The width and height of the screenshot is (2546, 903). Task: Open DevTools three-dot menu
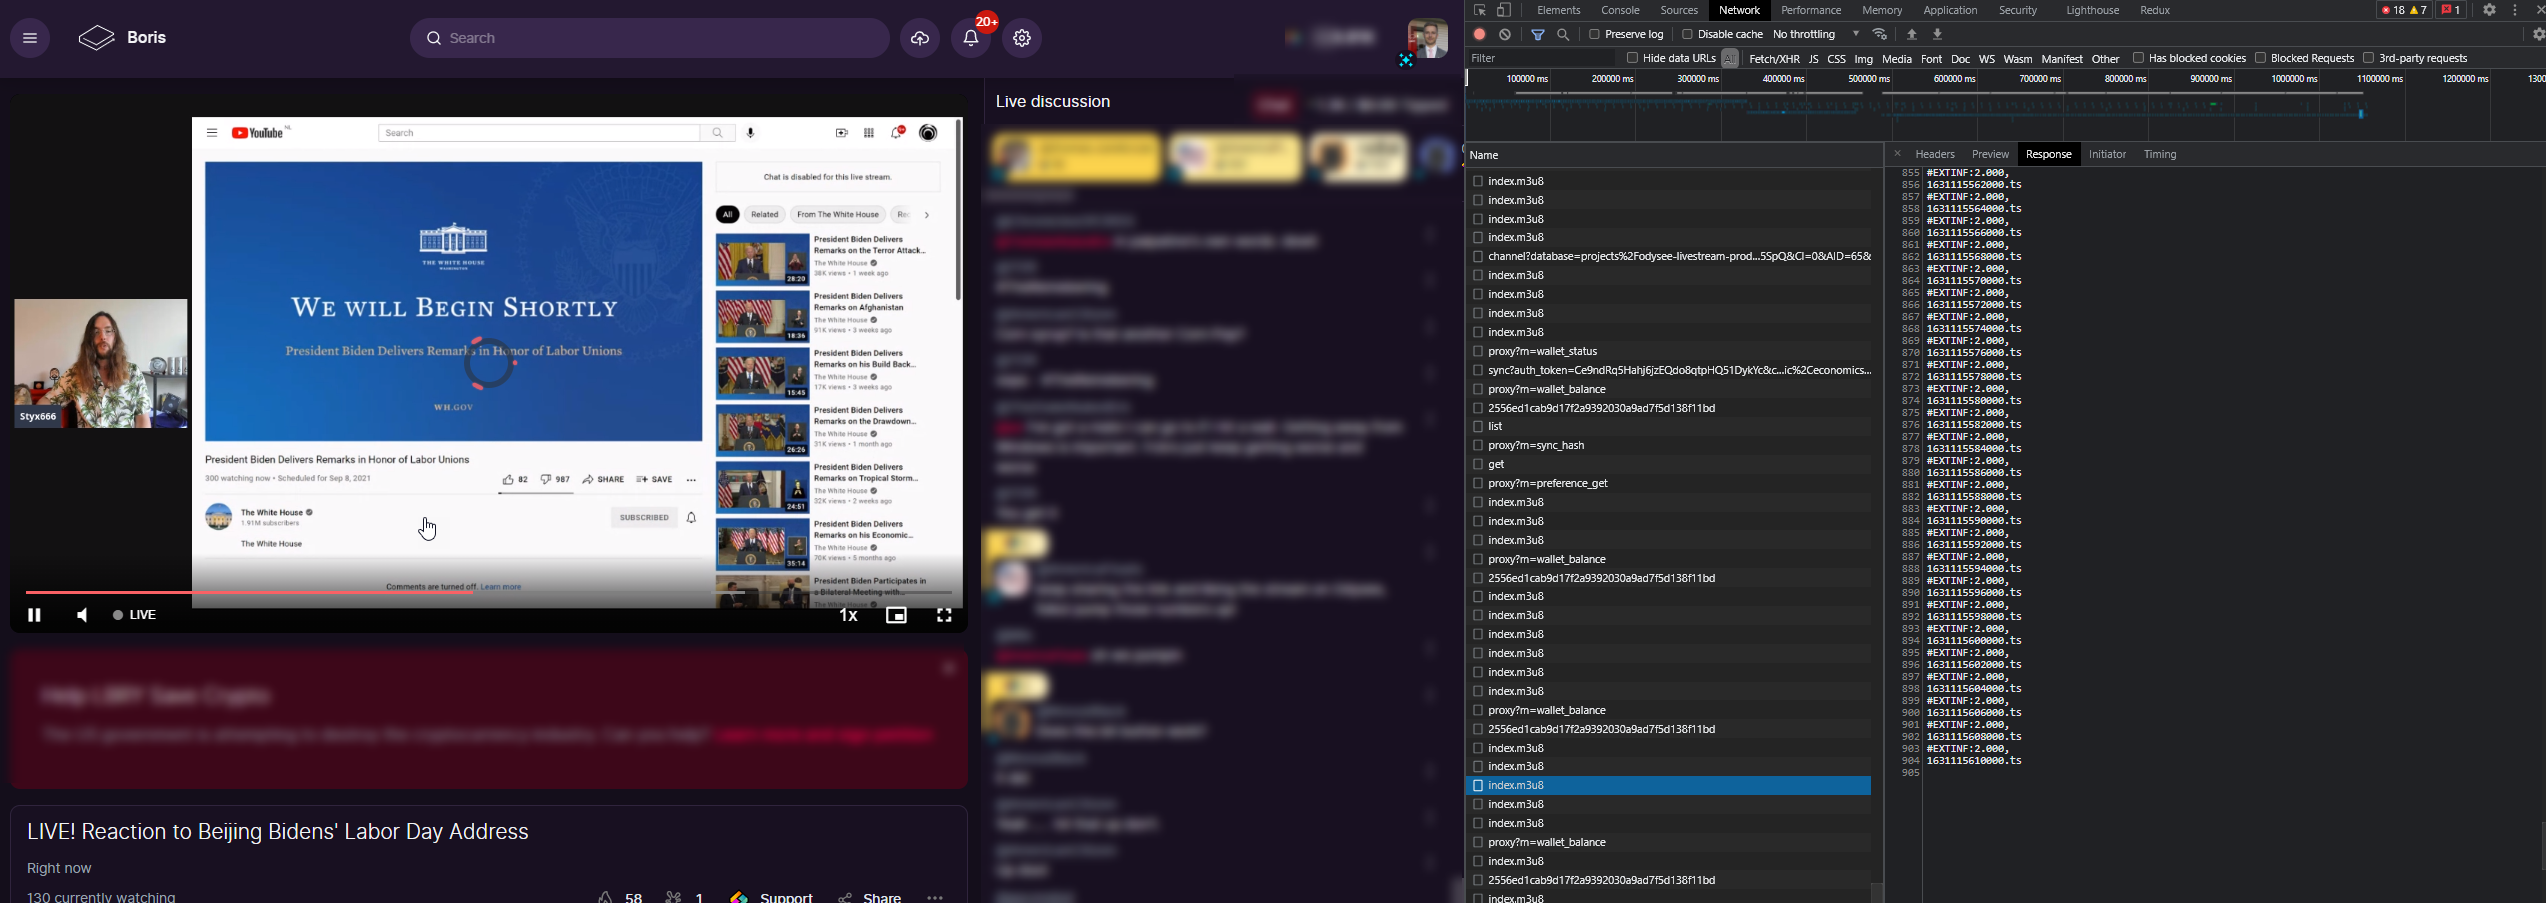click(2516, 10)
